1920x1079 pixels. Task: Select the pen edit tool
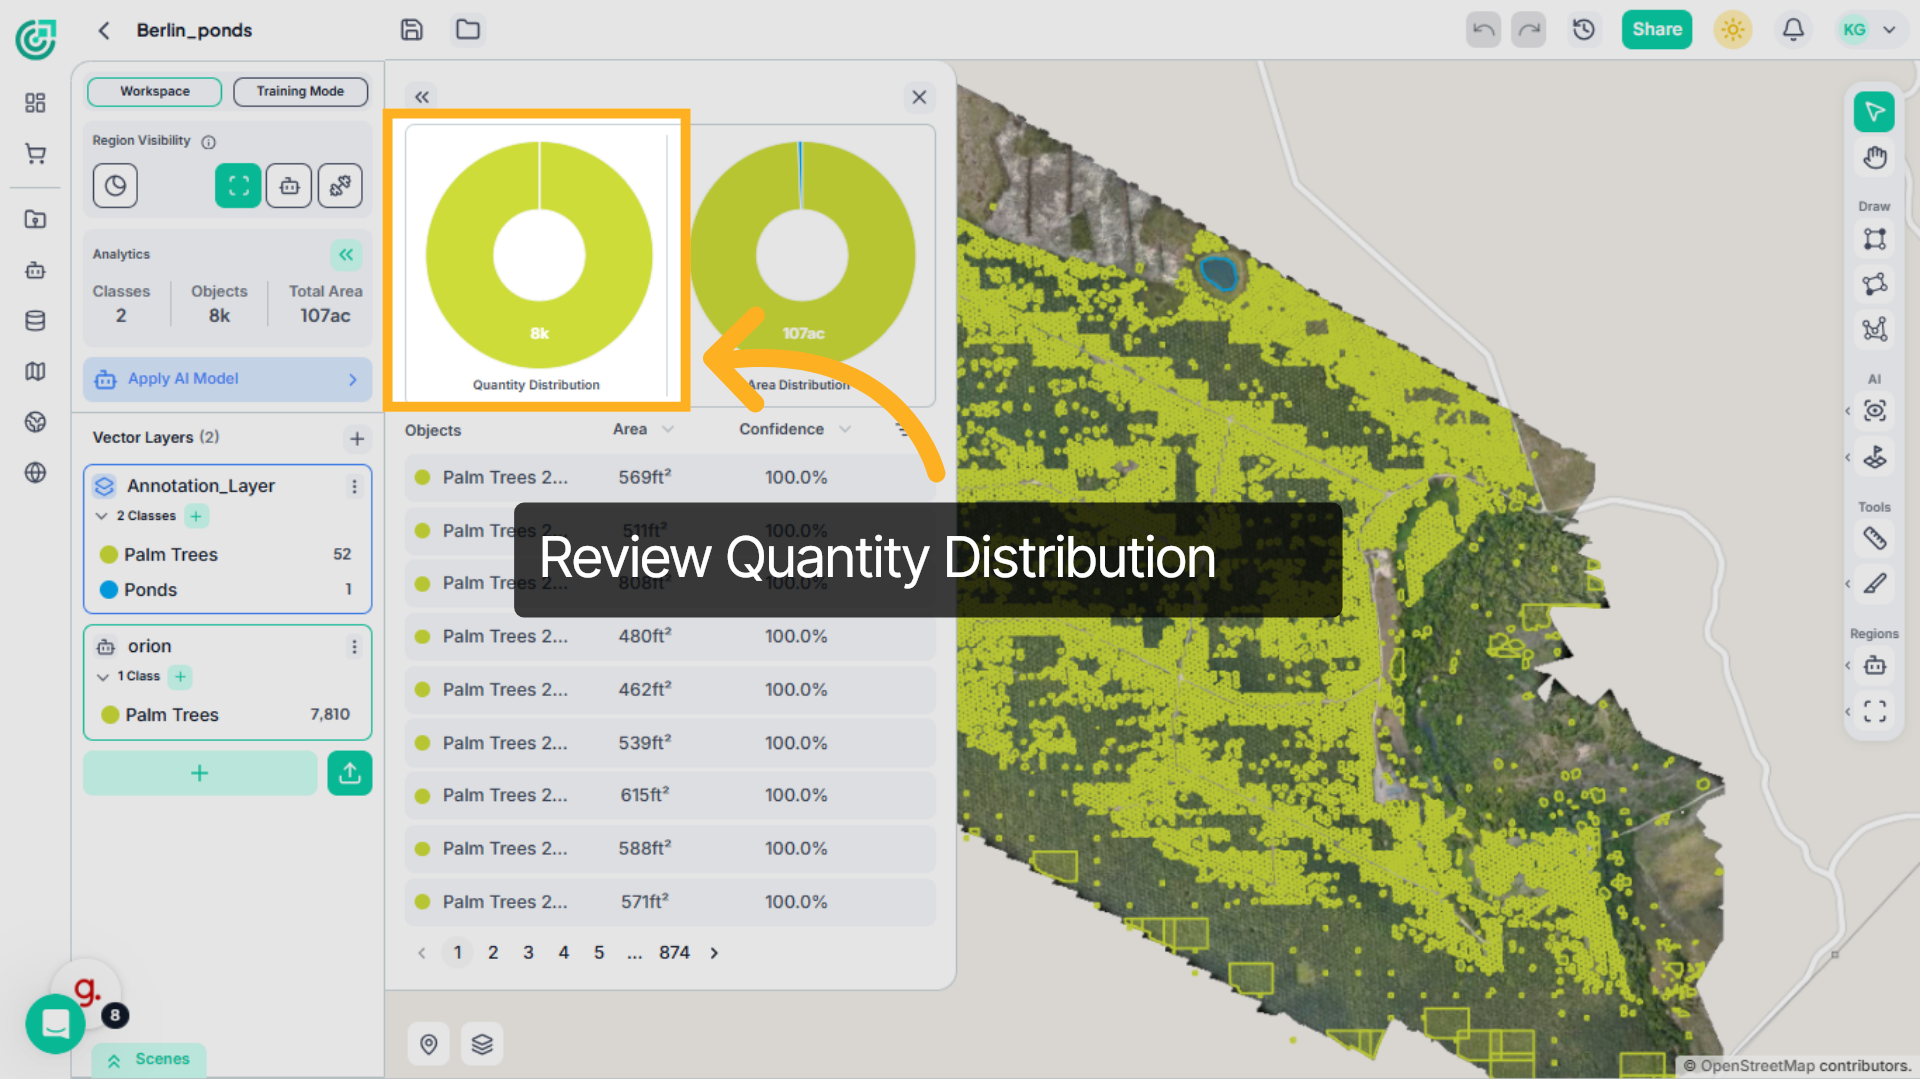point(1874,584)
